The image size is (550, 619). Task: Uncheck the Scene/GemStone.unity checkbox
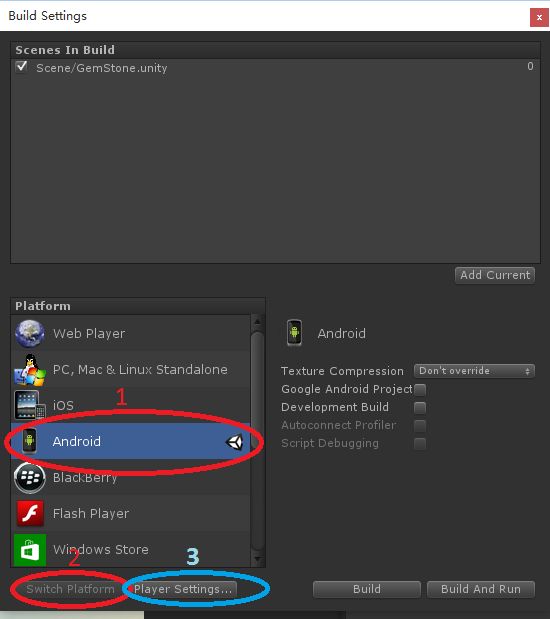tap(21, 66)
